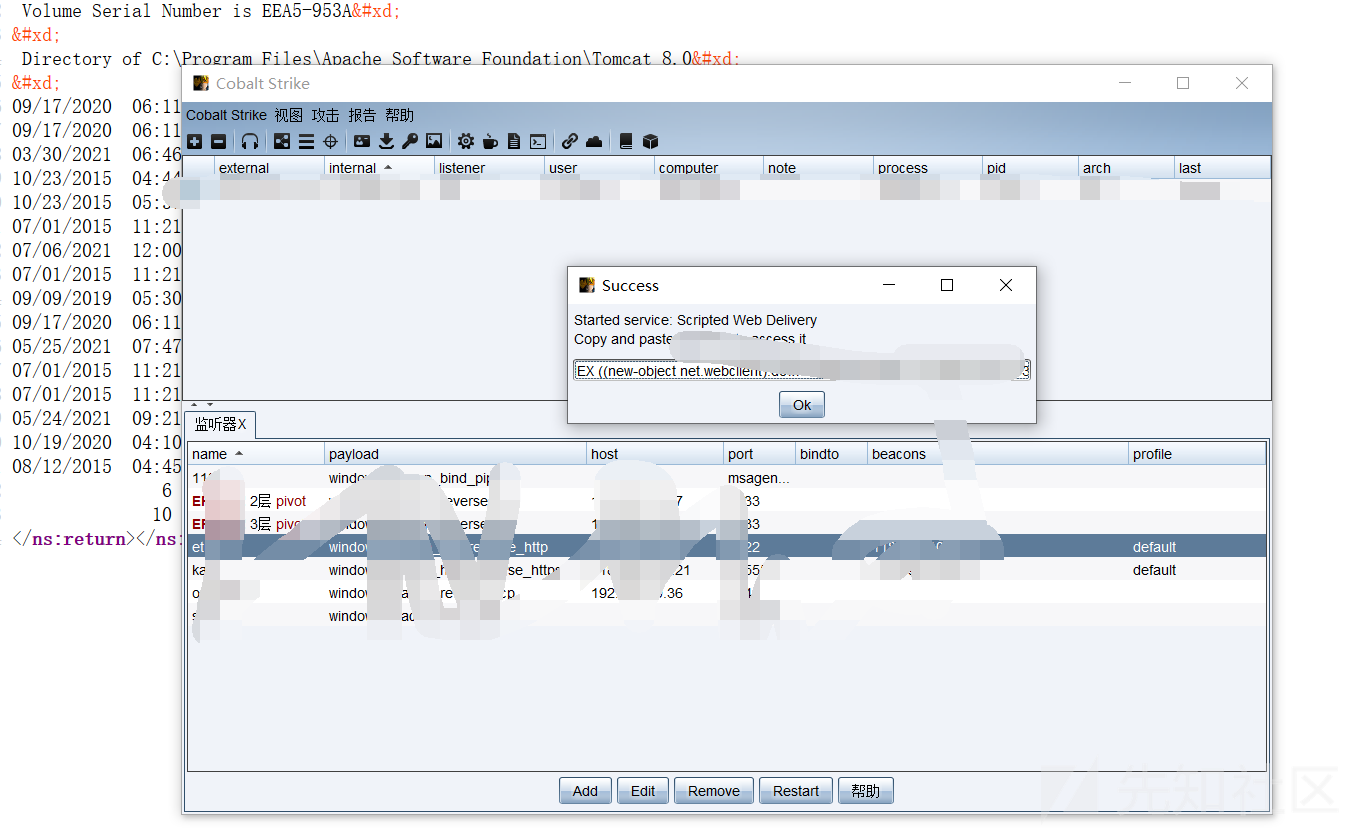View keystrokes using the key icon
1362x831 pixels.
pyautogui.click(x=410, y=141)
